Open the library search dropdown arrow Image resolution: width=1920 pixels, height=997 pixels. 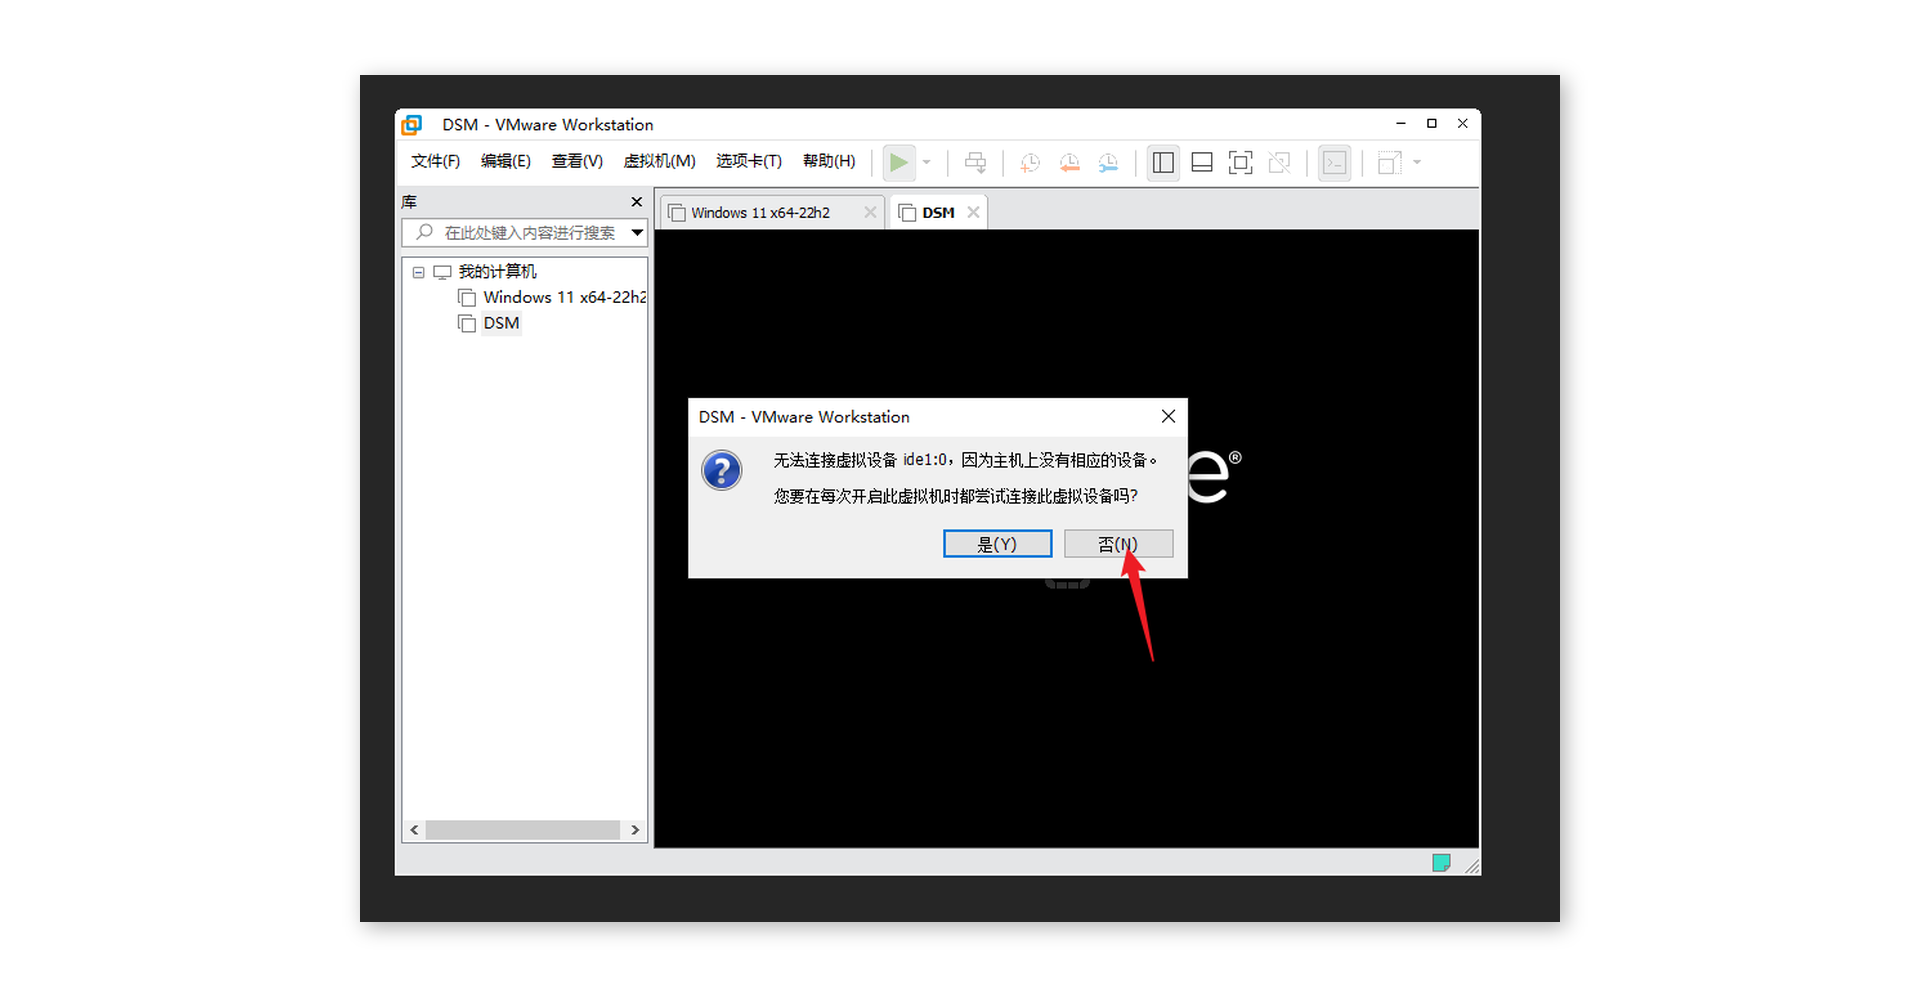(637, 233)
